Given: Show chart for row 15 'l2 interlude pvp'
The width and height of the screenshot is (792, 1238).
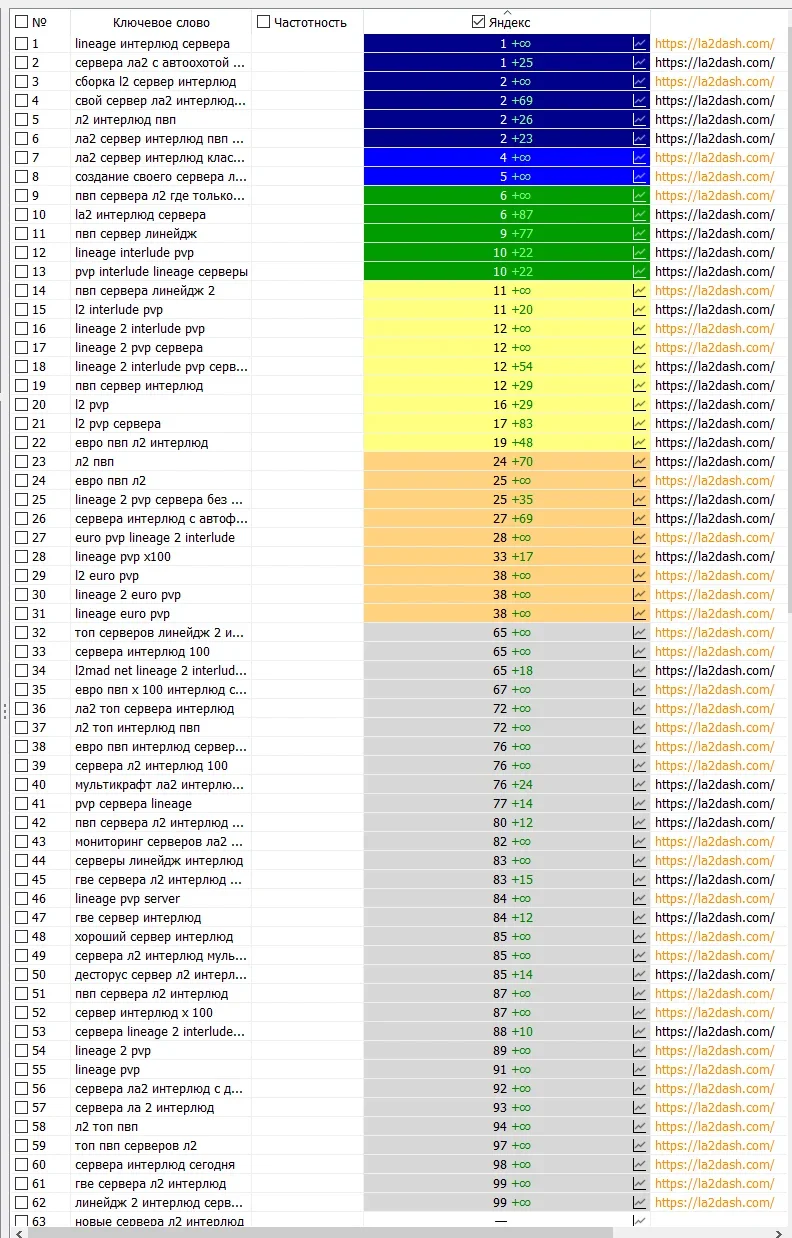Looking at the screenshot, I should tap(640, 309).
